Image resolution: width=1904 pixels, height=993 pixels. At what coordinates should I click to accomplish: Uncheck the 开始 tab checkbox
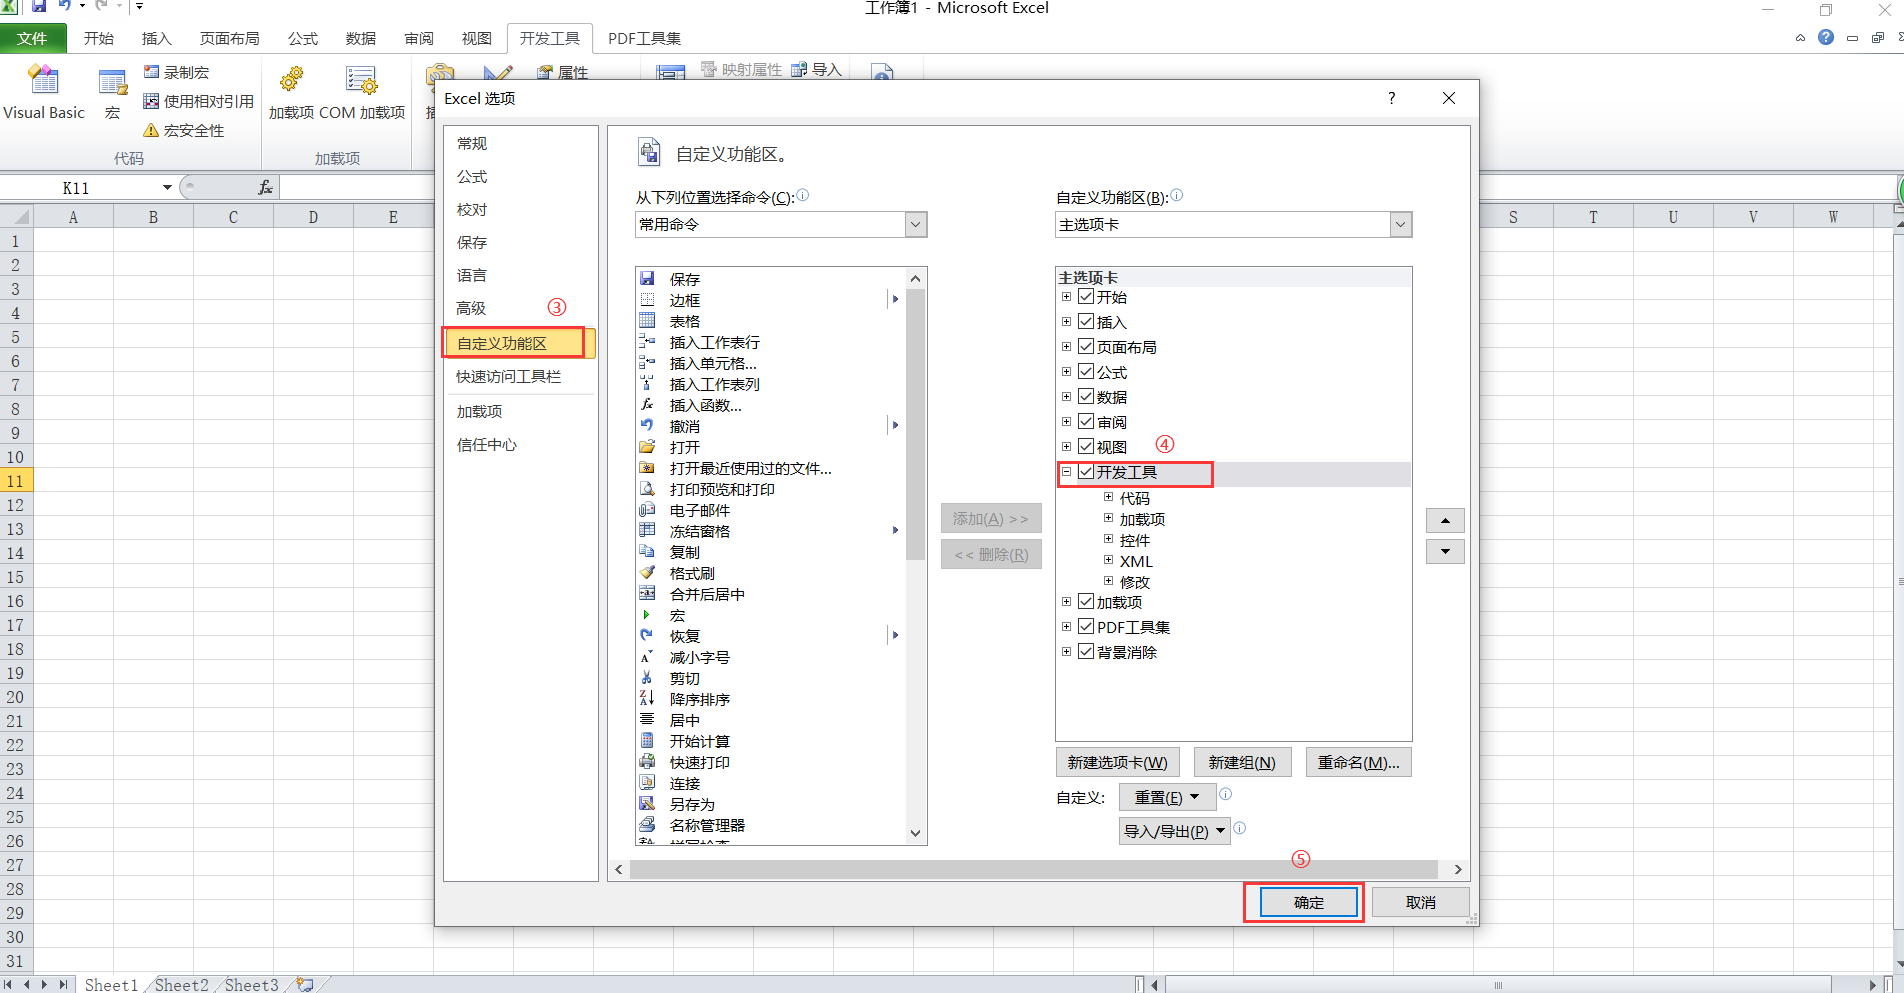(x=1086, y=297)
